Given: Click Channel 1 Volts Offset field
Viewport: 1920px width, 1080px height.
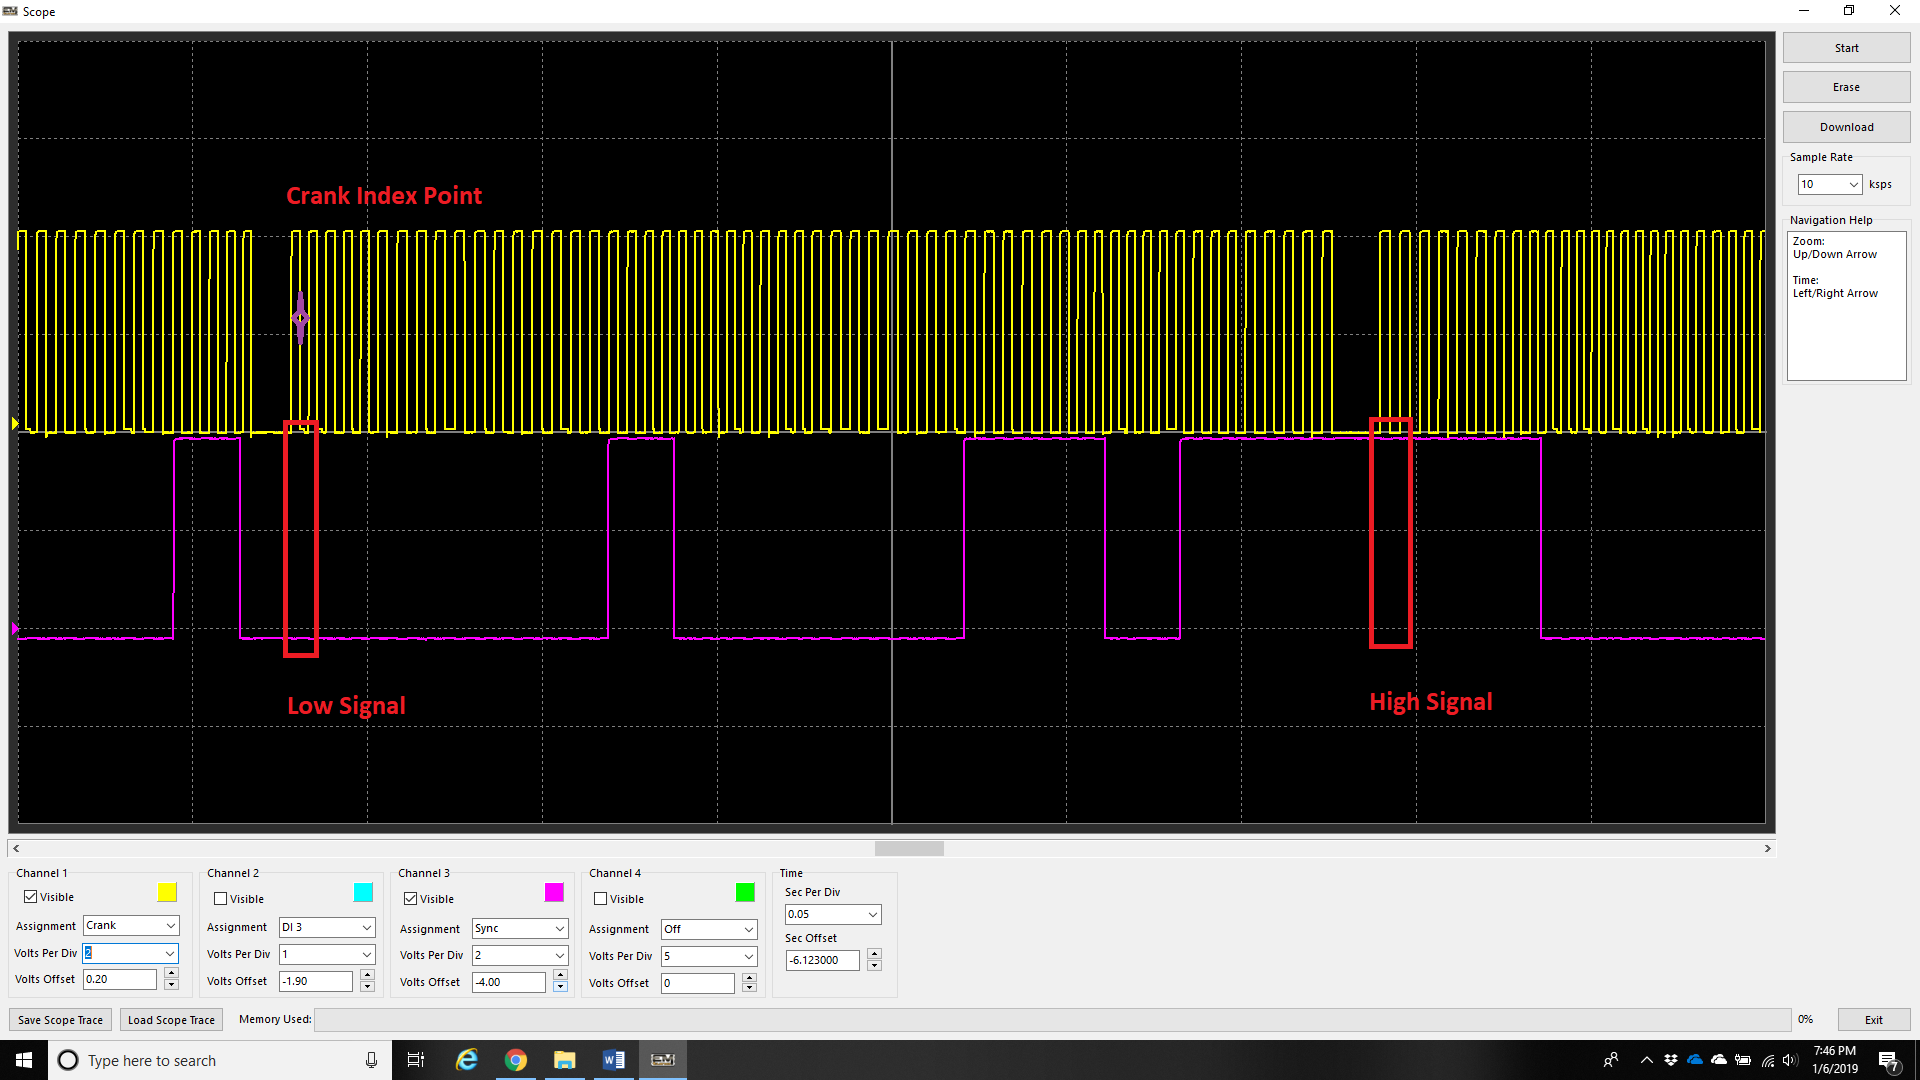Looking at the screenshot, I should (120, 980).
